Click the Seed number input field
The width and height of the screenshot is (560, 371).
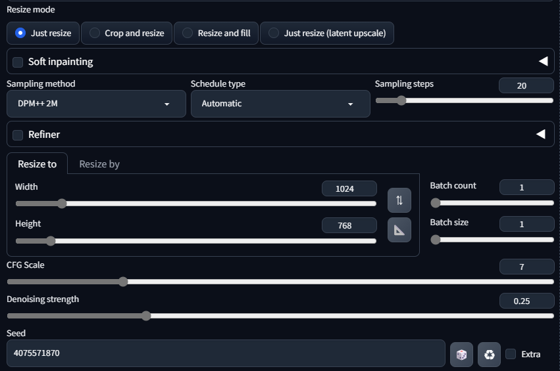(226, 353)
